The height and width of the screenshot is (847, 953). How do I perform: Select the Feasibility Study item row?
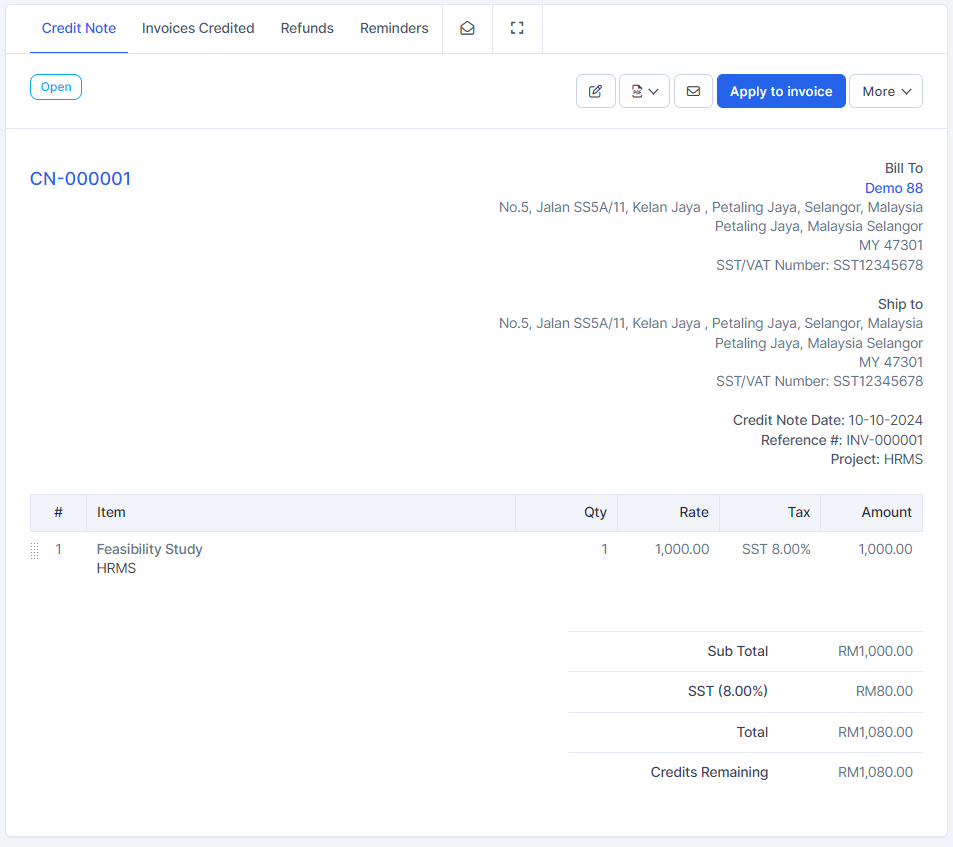(x=149, y=549)
